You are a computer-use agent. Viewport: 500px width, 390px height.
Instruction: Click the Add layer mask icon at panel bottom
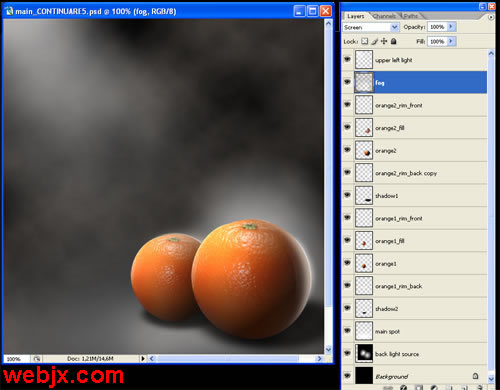[419, 387]
